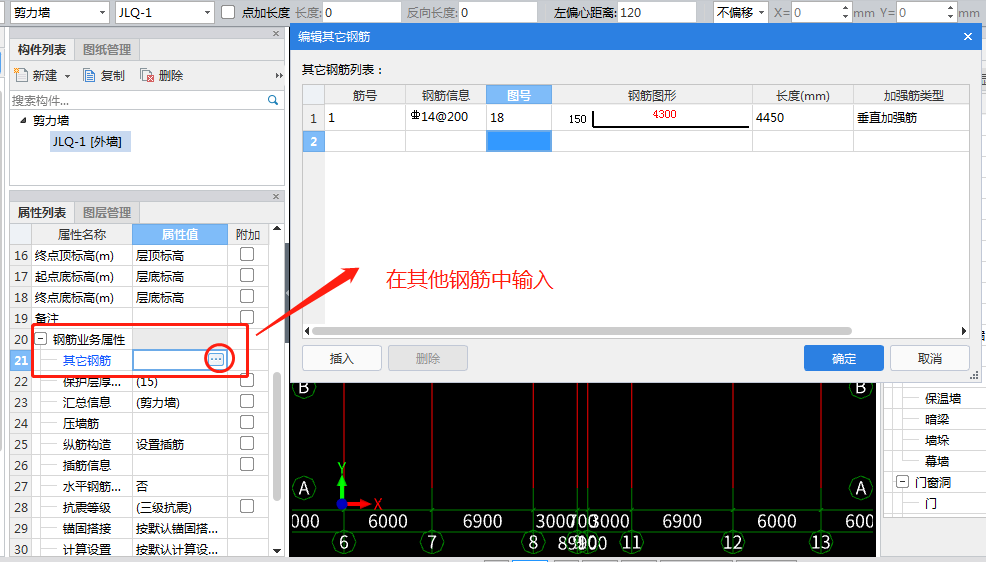Screen dimensions: 986x562
Task: Select the 4450 length cell
Action: (x=802, y=118)
